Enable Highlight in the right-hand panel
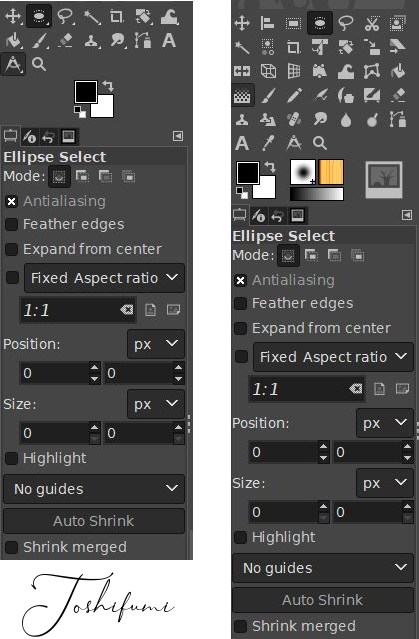Image resolution: width=419 pixels, height=639 pixels. tap(240, 537)
